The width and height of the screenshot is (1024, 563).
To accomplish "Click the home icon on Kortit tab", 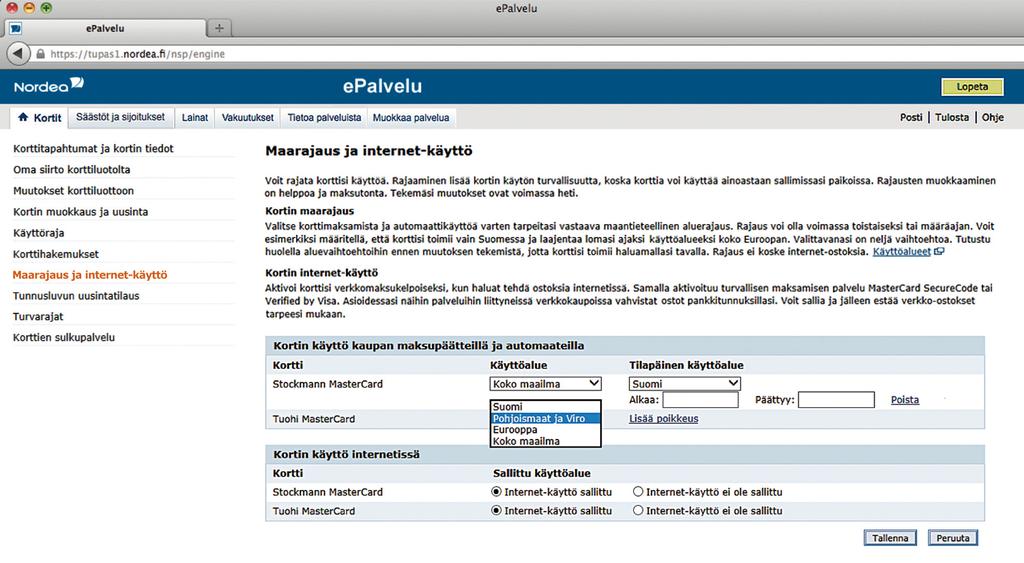I will point(24,117).
